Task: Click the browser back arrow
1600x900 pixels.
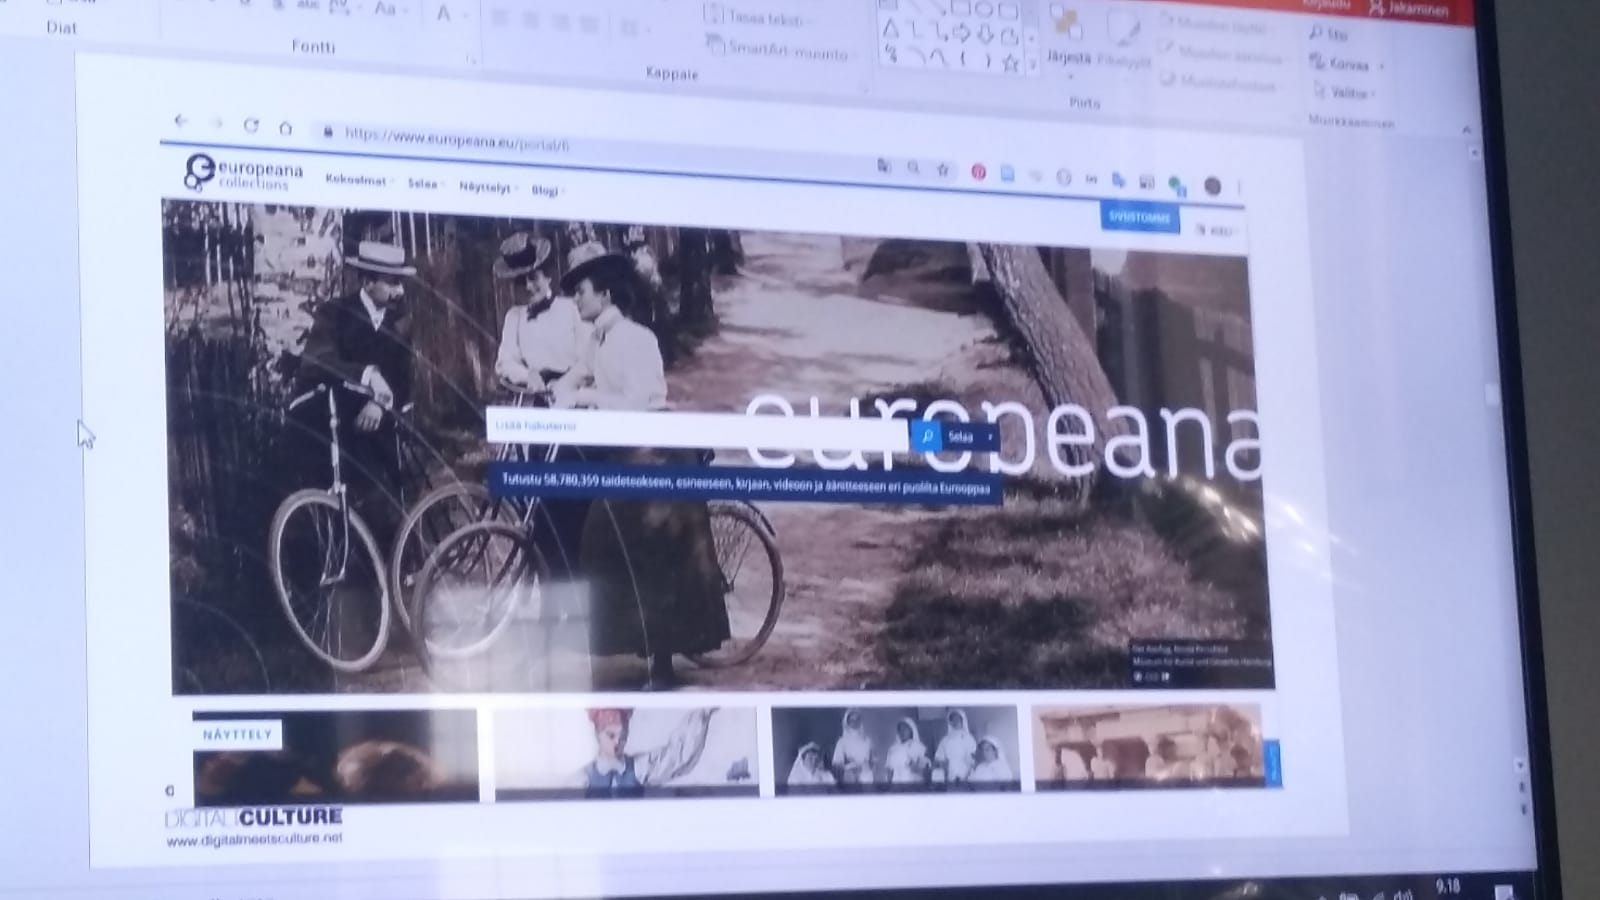Action: (181, 121)
